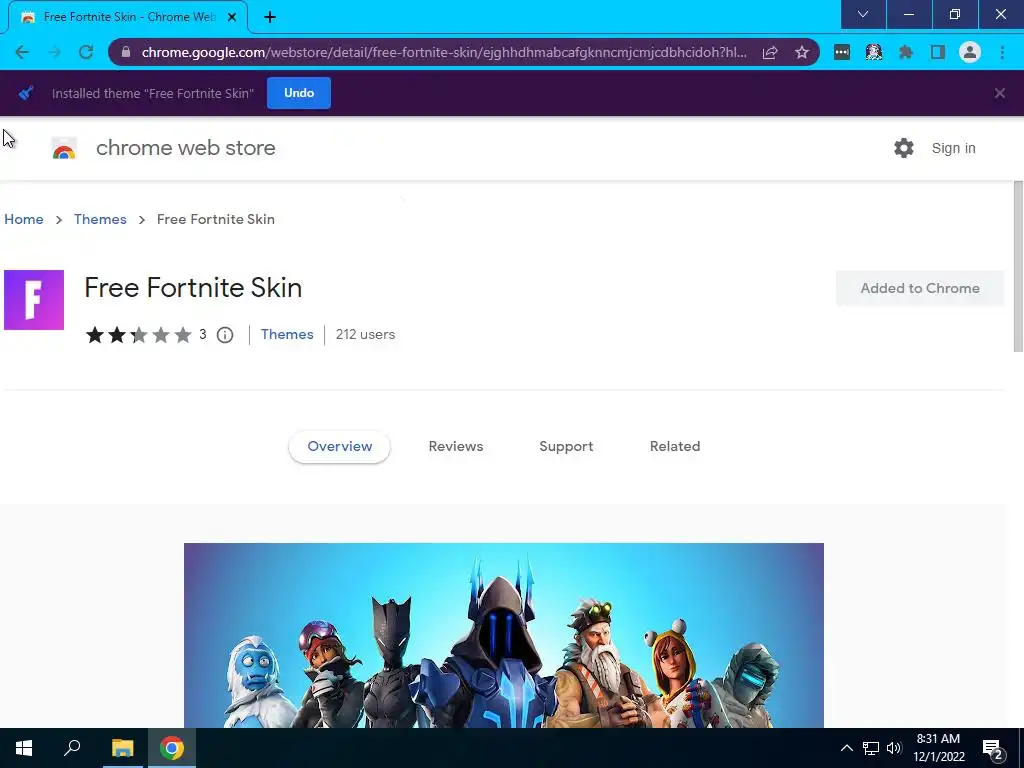This screenshot has height=768, width=1024.
Task: Switch to the Overview tab
Action: pos(340,447)
